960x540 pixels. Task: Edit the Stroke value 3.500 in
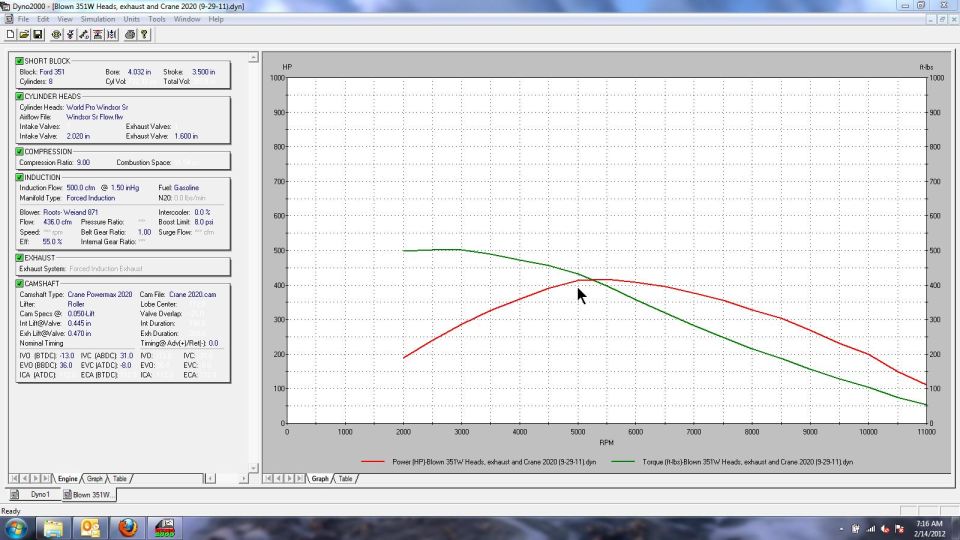pos(203,72)
